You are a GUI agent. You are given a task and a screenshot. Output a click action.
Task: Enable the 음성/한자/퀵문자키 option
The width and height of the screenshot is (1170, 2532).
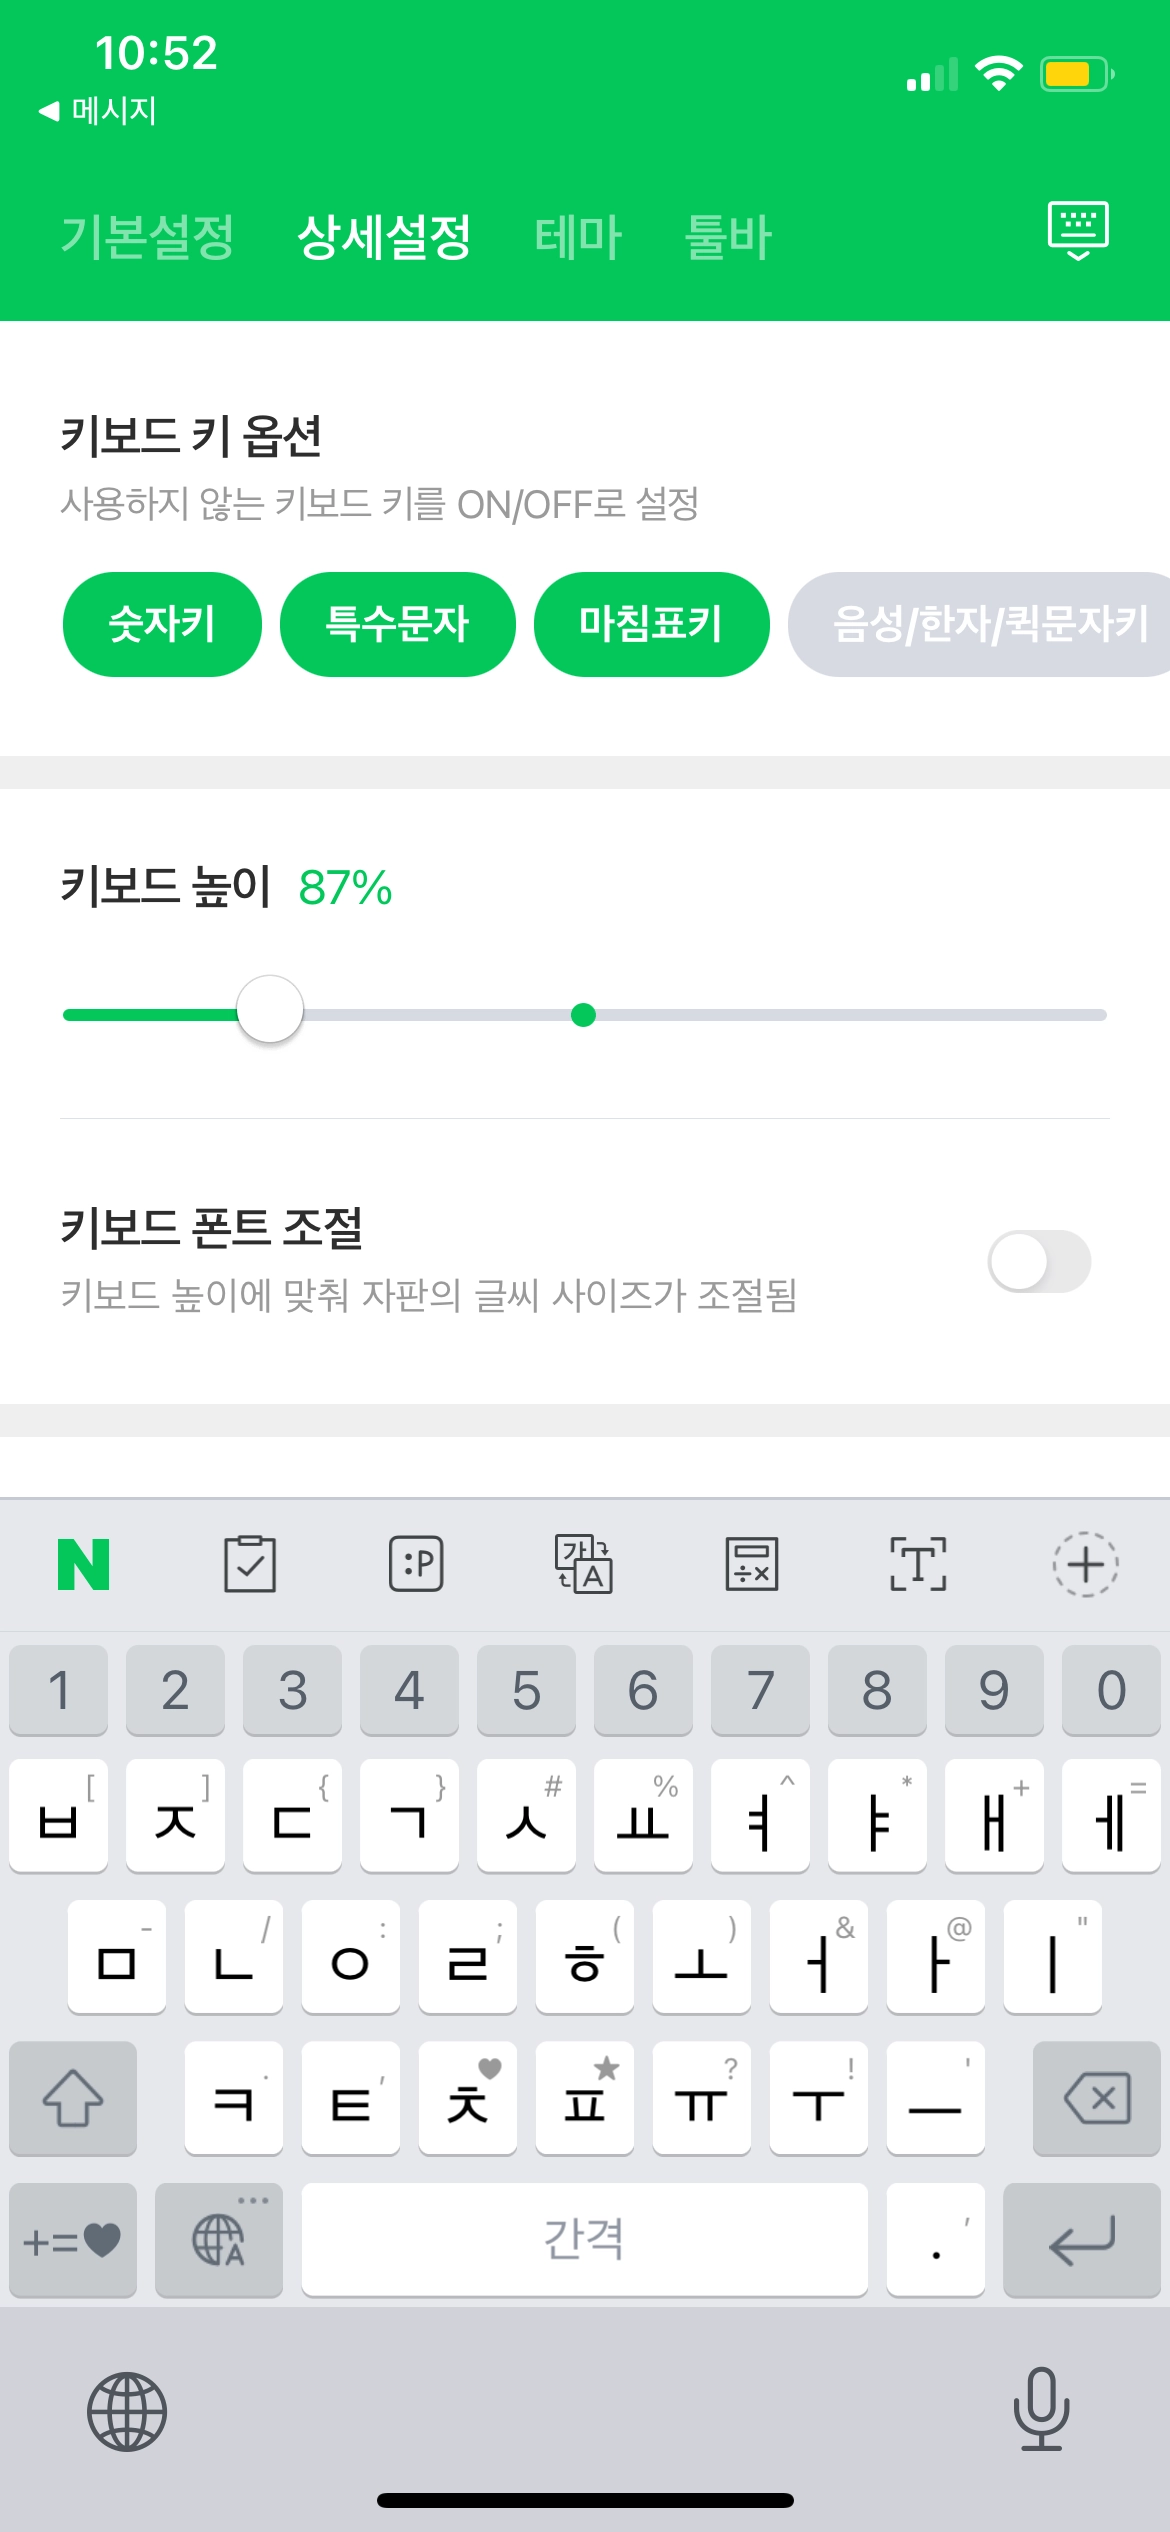(x=985, y=625)
